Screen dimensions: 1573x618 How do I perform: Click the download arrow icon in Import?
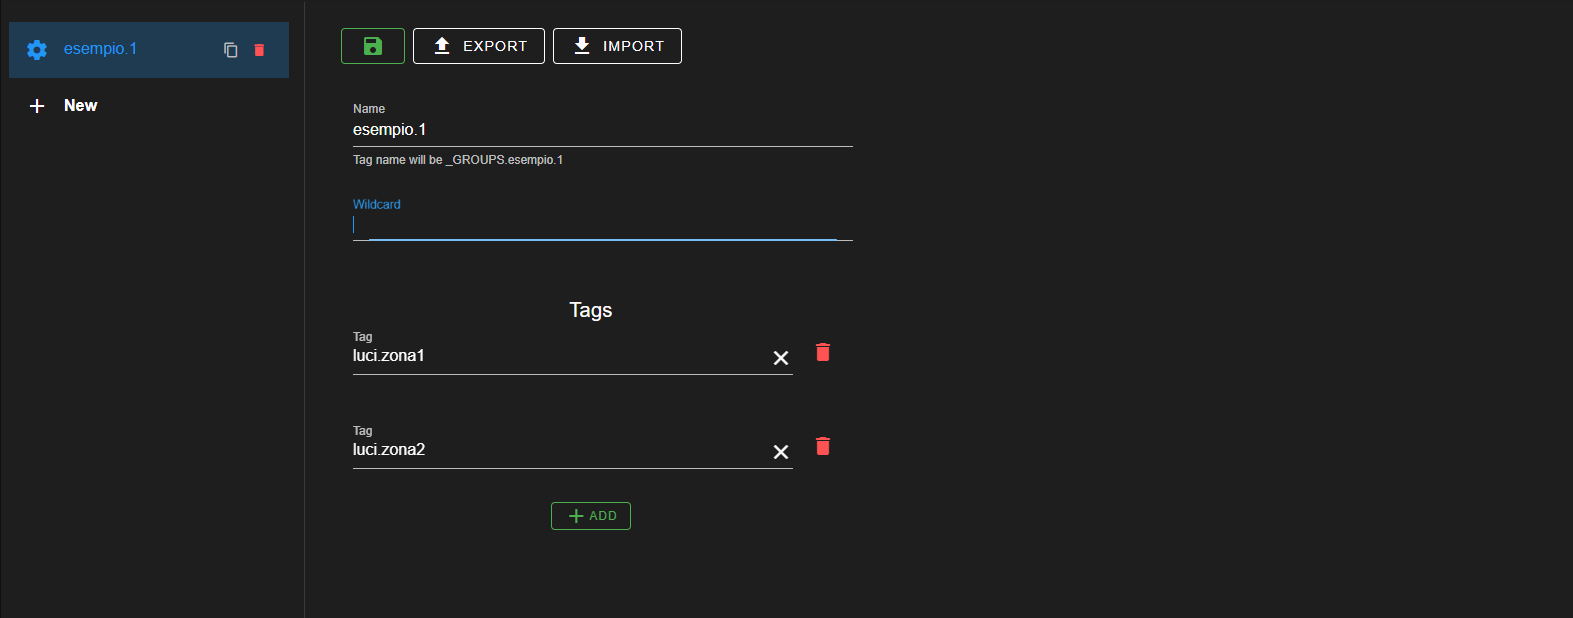pos(582,46)
